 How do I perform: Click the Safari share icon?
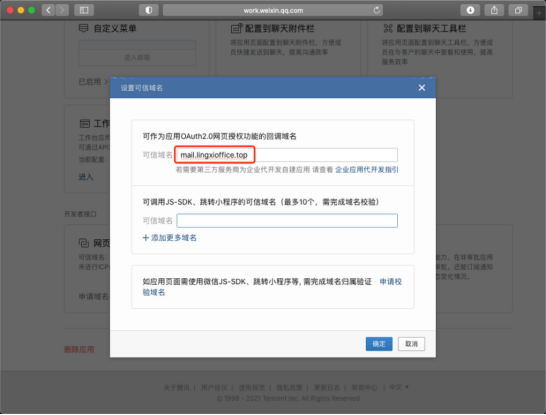click(494, 10)
